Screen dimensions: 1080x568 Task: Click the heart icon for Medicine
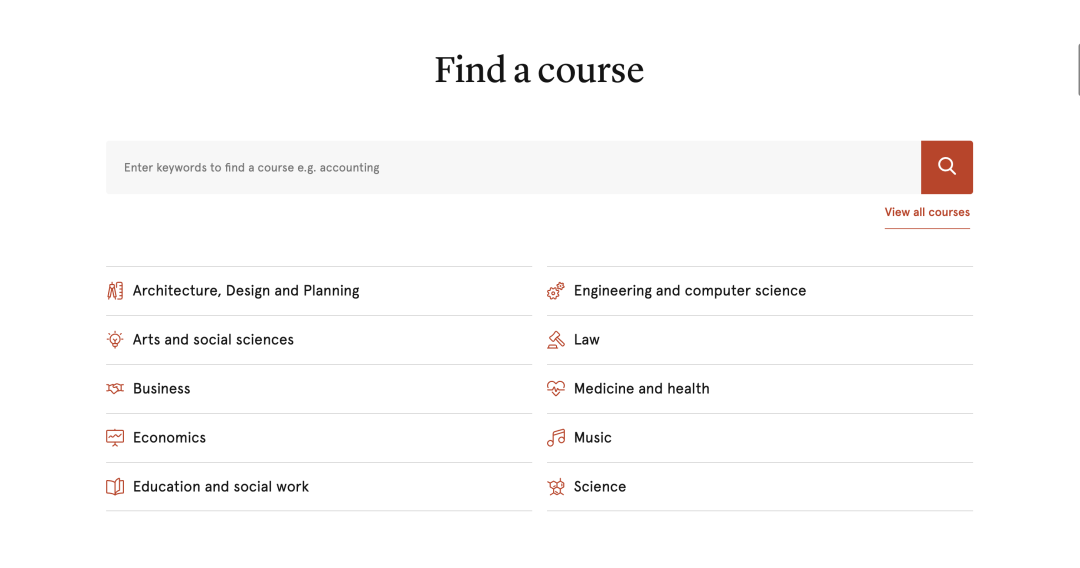click(x=556, y=389)
